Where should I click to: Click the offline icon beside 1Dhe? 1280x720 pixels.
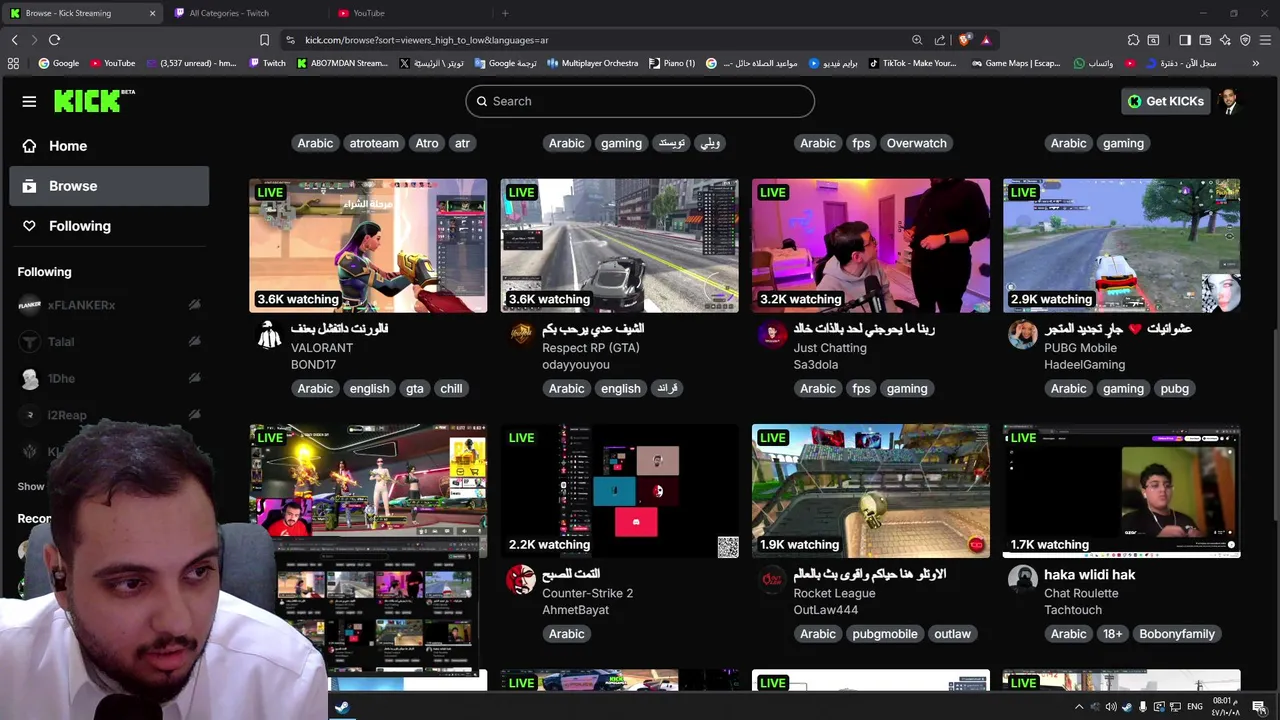coord(194,378)
